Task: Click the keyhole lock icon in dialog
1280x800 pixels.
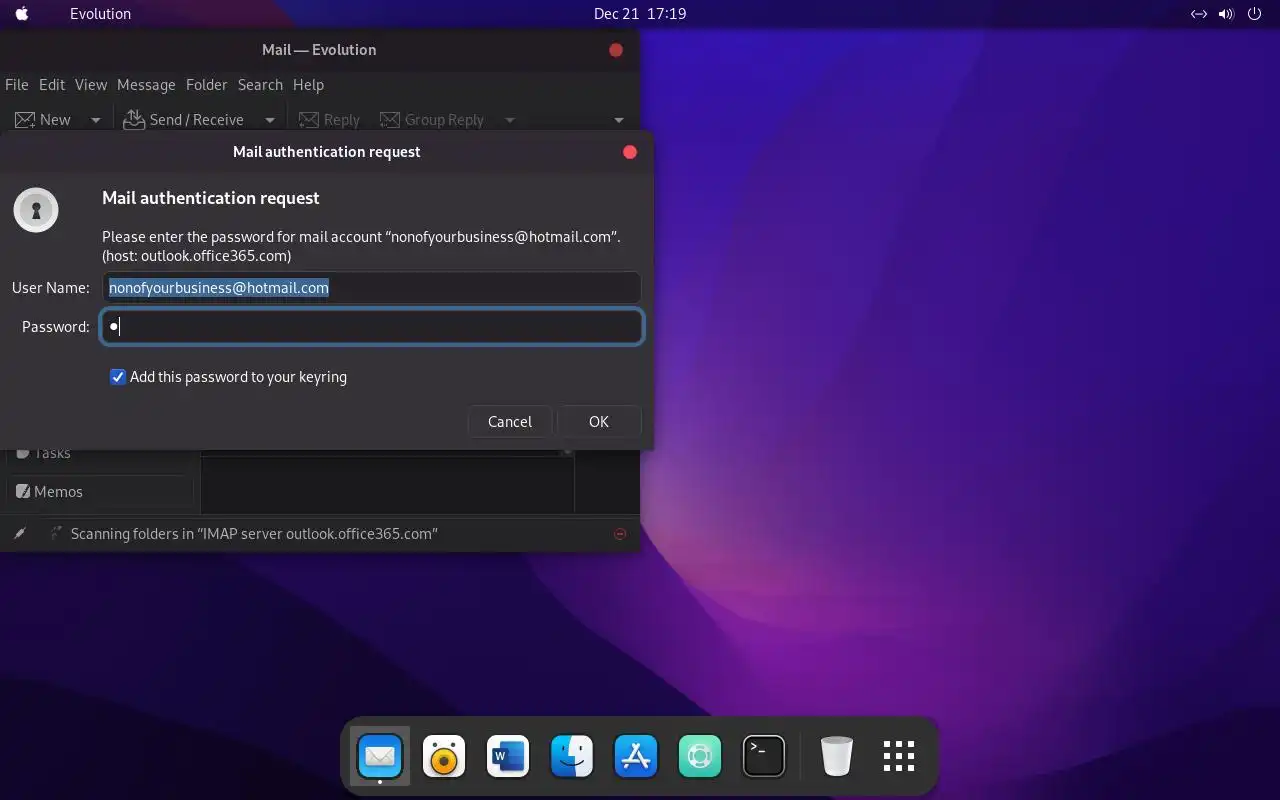Action: pos(36,210)
